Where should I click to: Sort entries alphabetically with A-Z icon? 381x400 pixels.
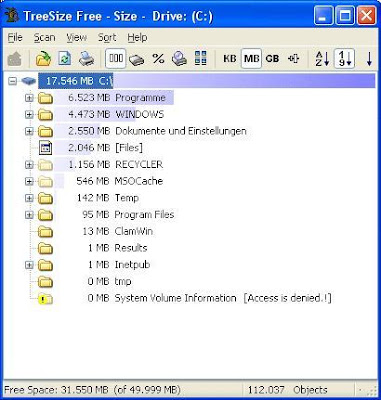point(322,59)
